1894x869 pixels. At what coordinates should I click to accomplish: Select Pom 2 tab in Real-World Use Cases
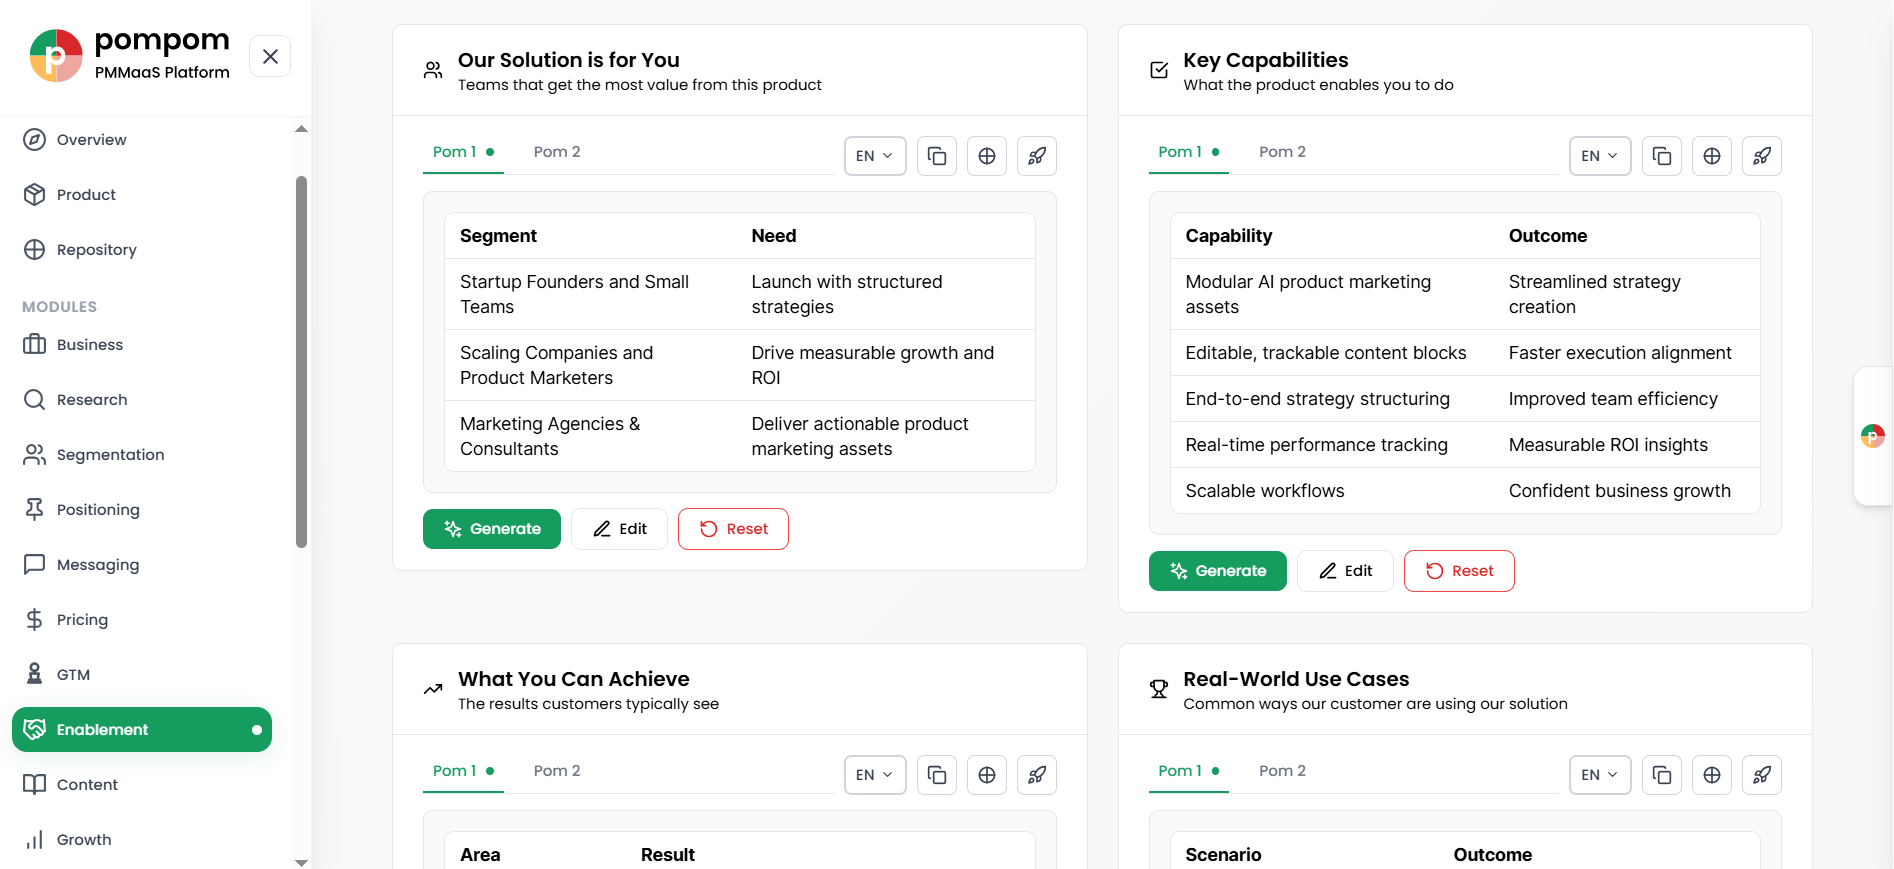click(1282, 771)
